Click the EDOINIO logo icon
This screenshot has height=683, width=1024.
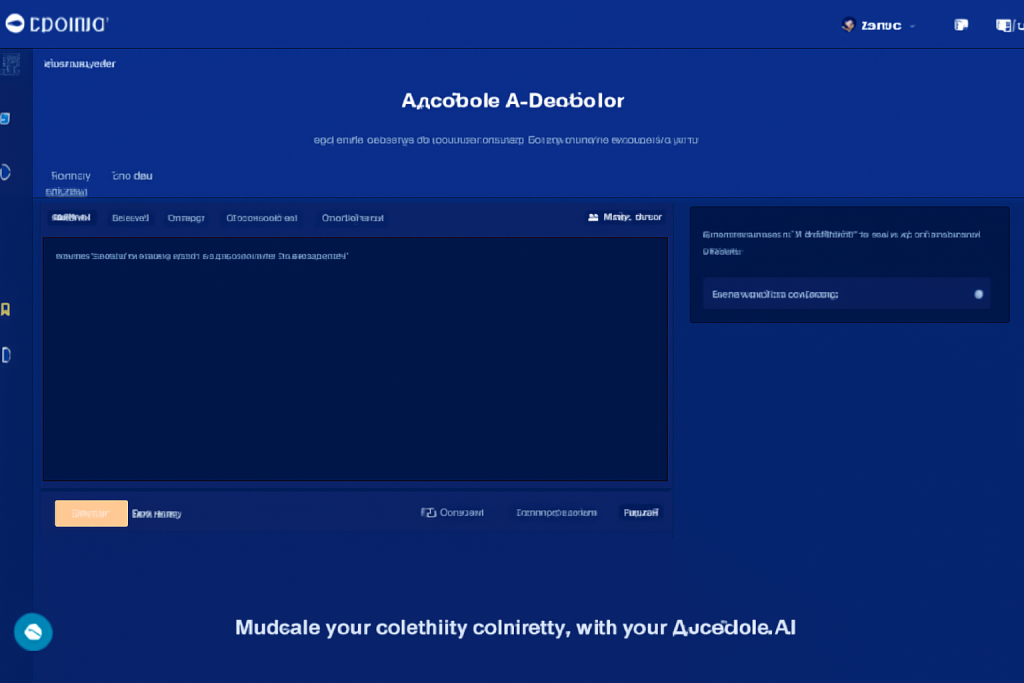point(14,23)
